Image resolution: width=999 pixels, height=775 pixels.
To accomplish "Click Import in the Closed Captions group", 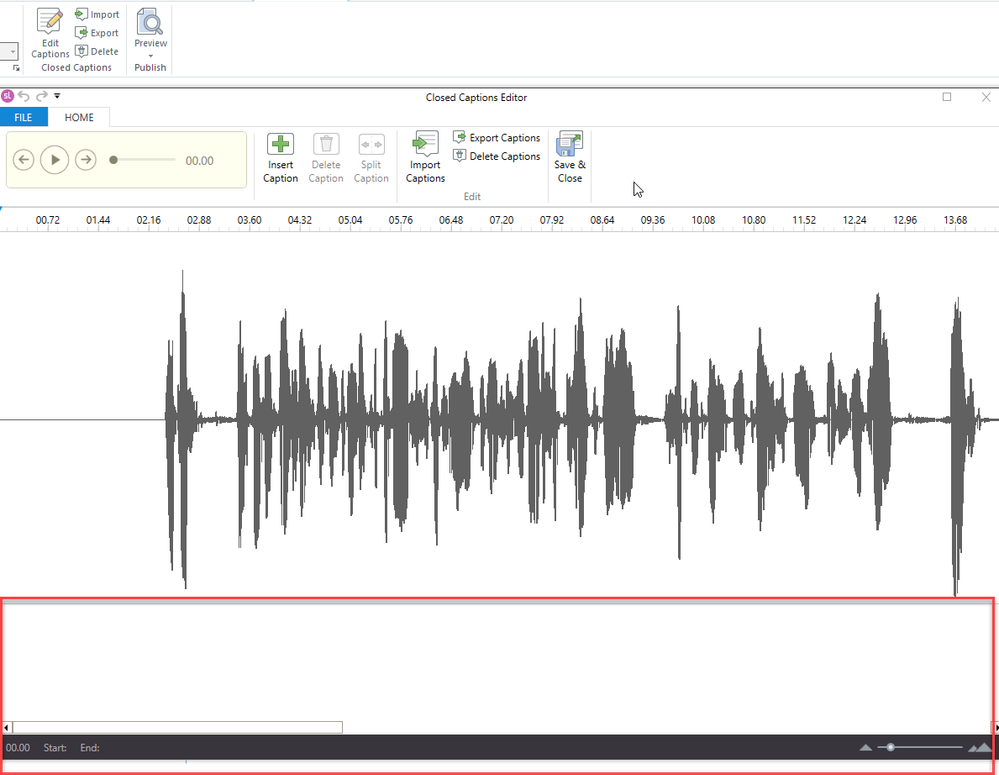I will click(x=97, y=15).
